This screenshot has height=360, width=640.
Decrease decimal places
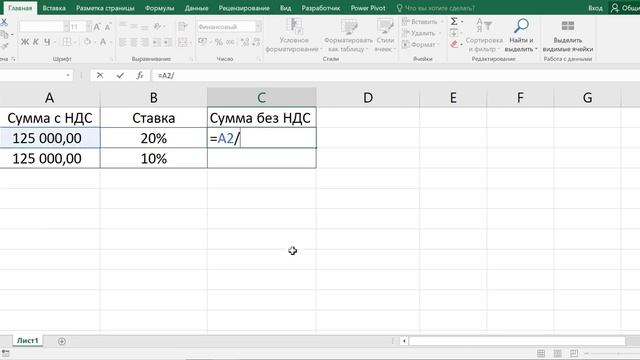(x=256, y=42)
